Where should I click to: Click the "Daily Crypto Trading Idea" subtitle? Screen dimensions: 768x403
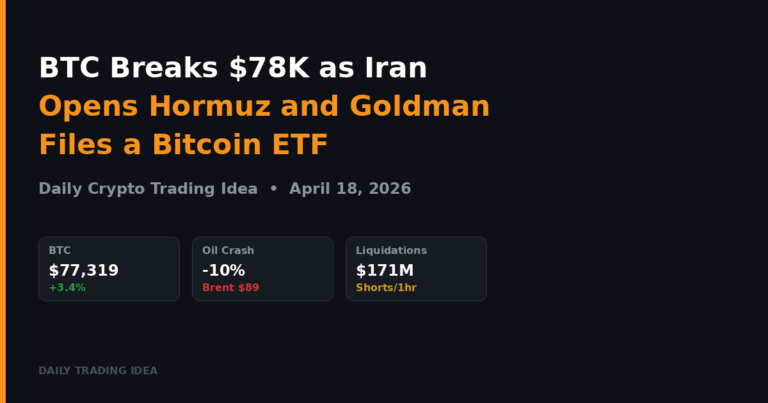148,188
